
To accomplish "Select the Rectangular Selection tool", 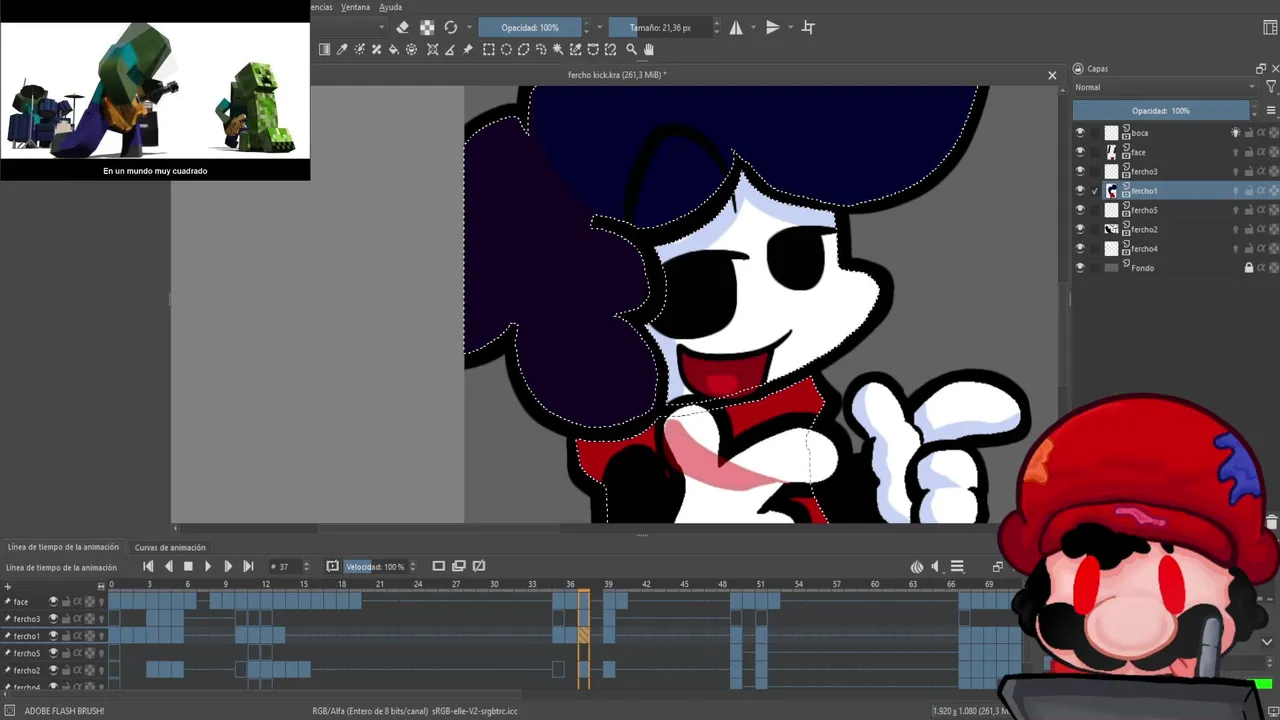I will coord(489,49).
